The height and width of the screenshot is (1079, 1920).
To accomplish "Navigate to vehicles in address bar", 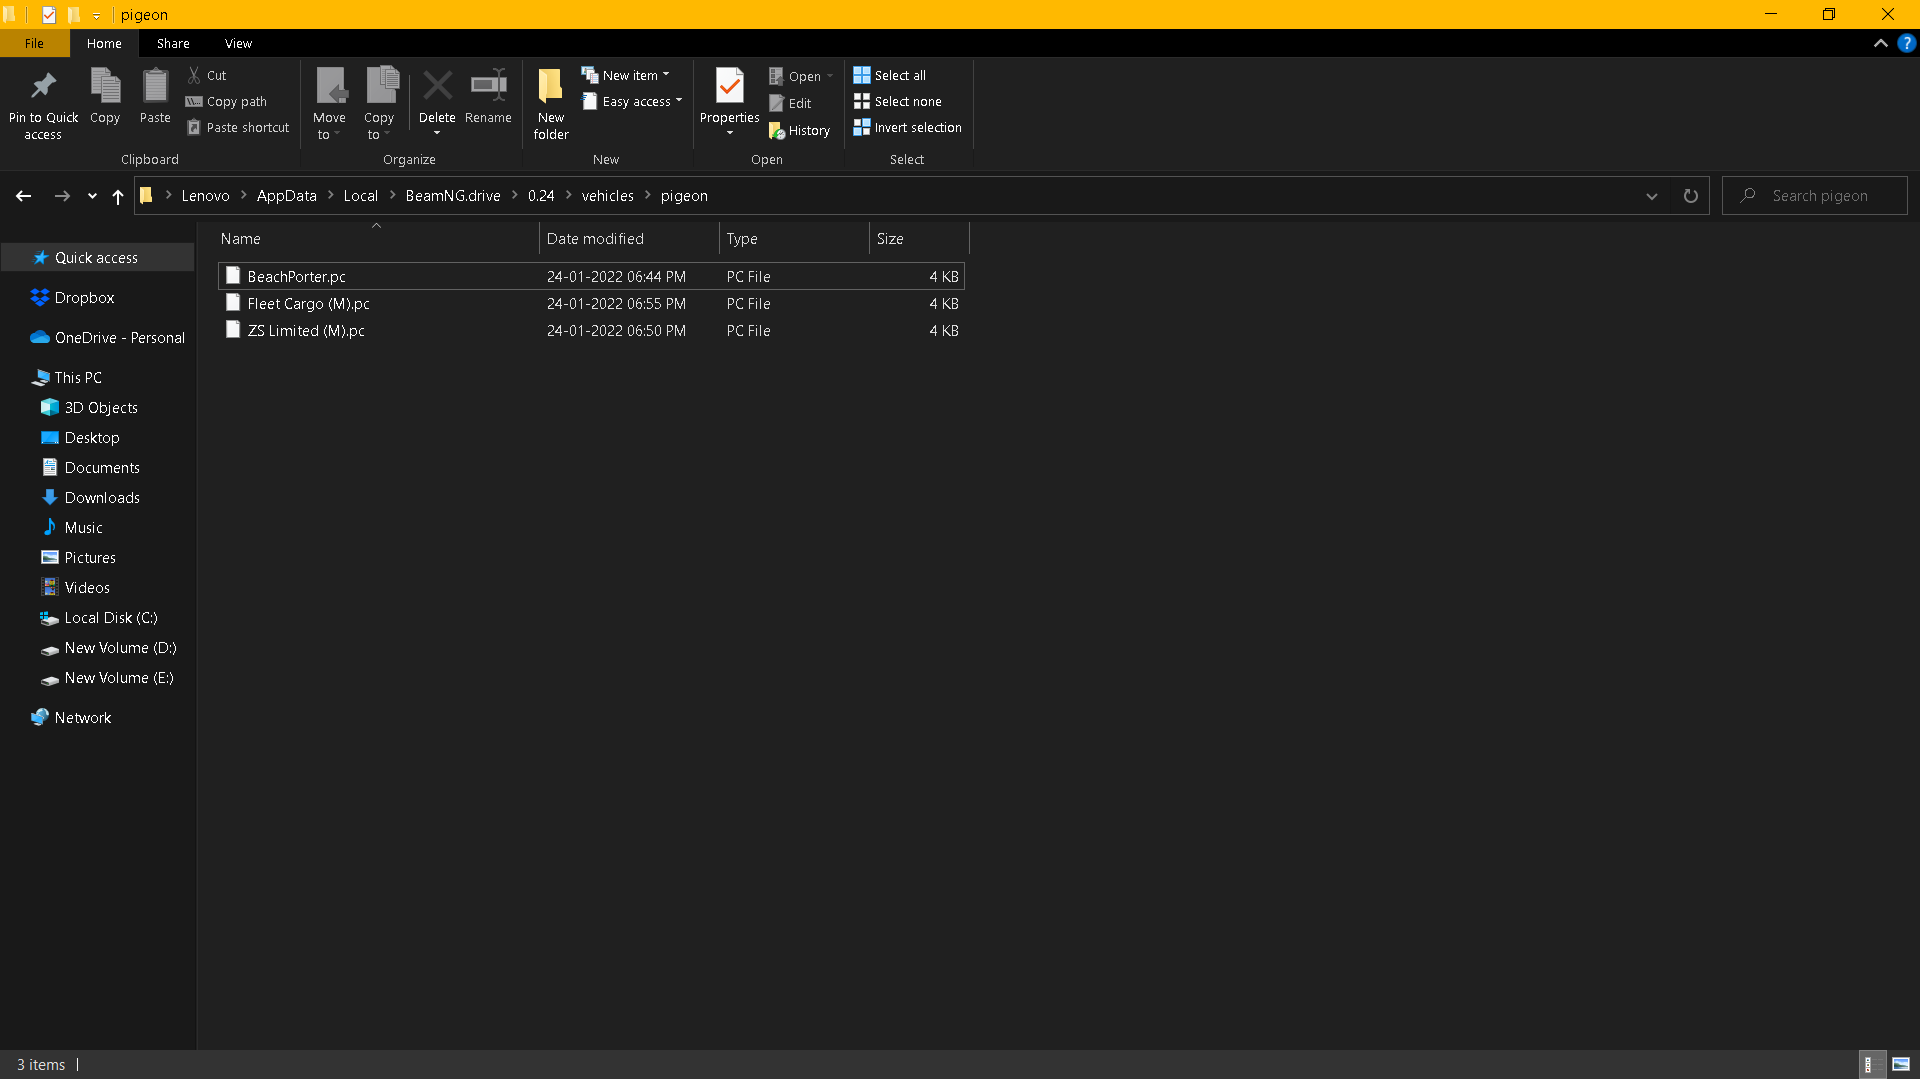I will coord(608,196).
